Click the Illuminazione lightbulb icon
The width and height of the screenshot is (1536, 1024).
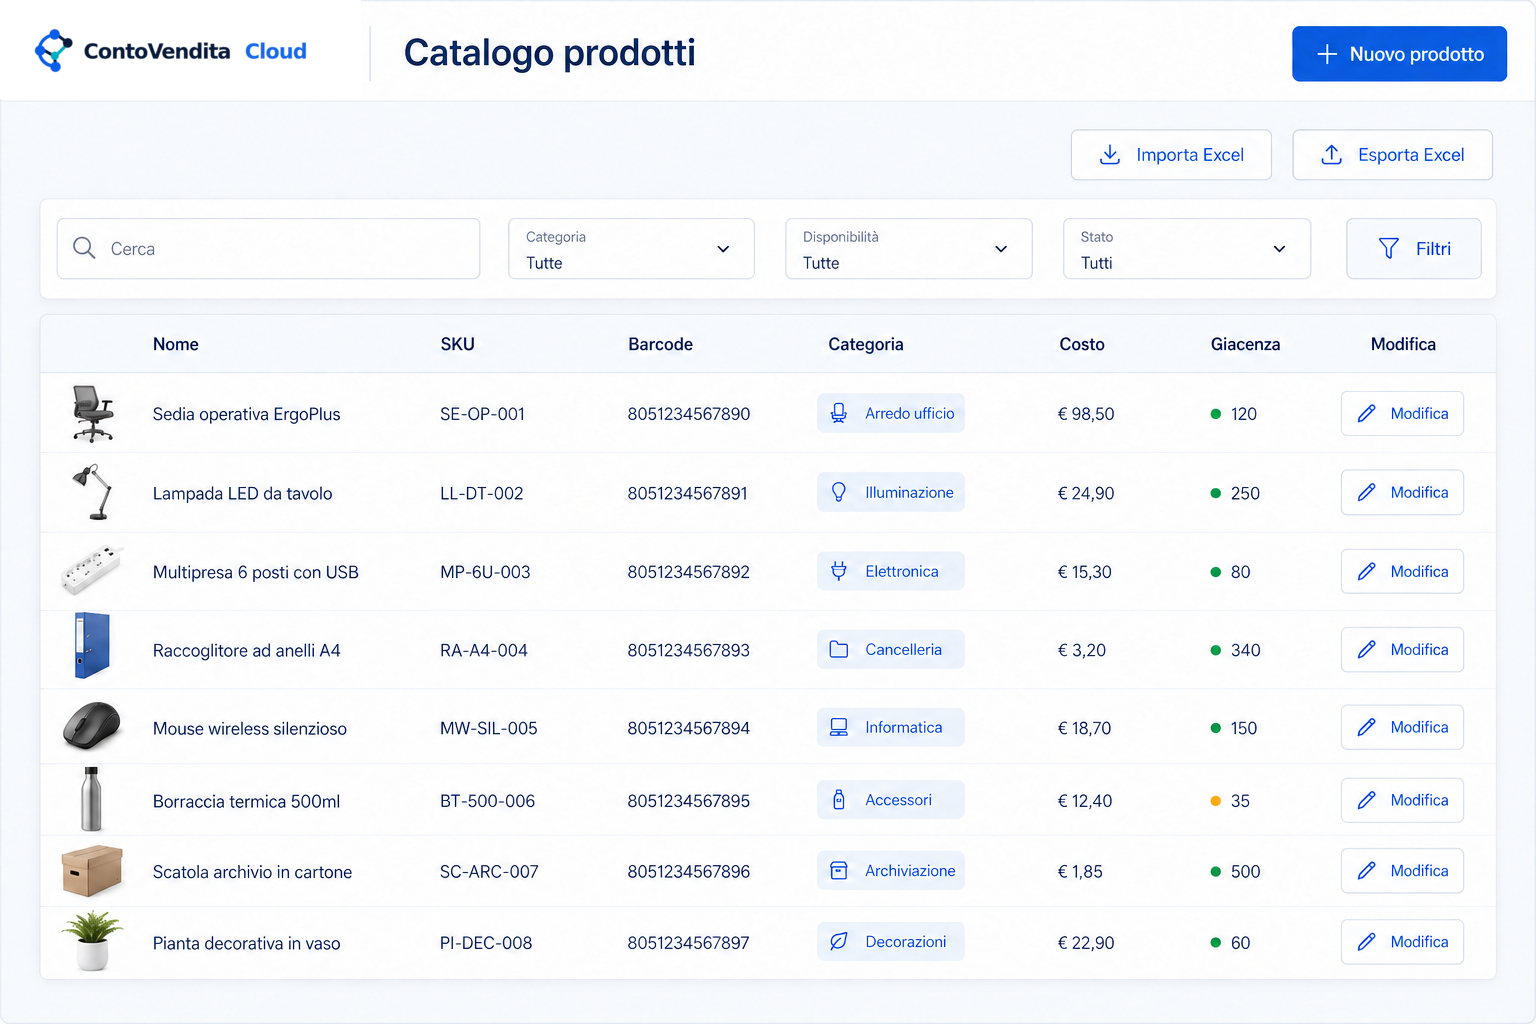point(839,492)
